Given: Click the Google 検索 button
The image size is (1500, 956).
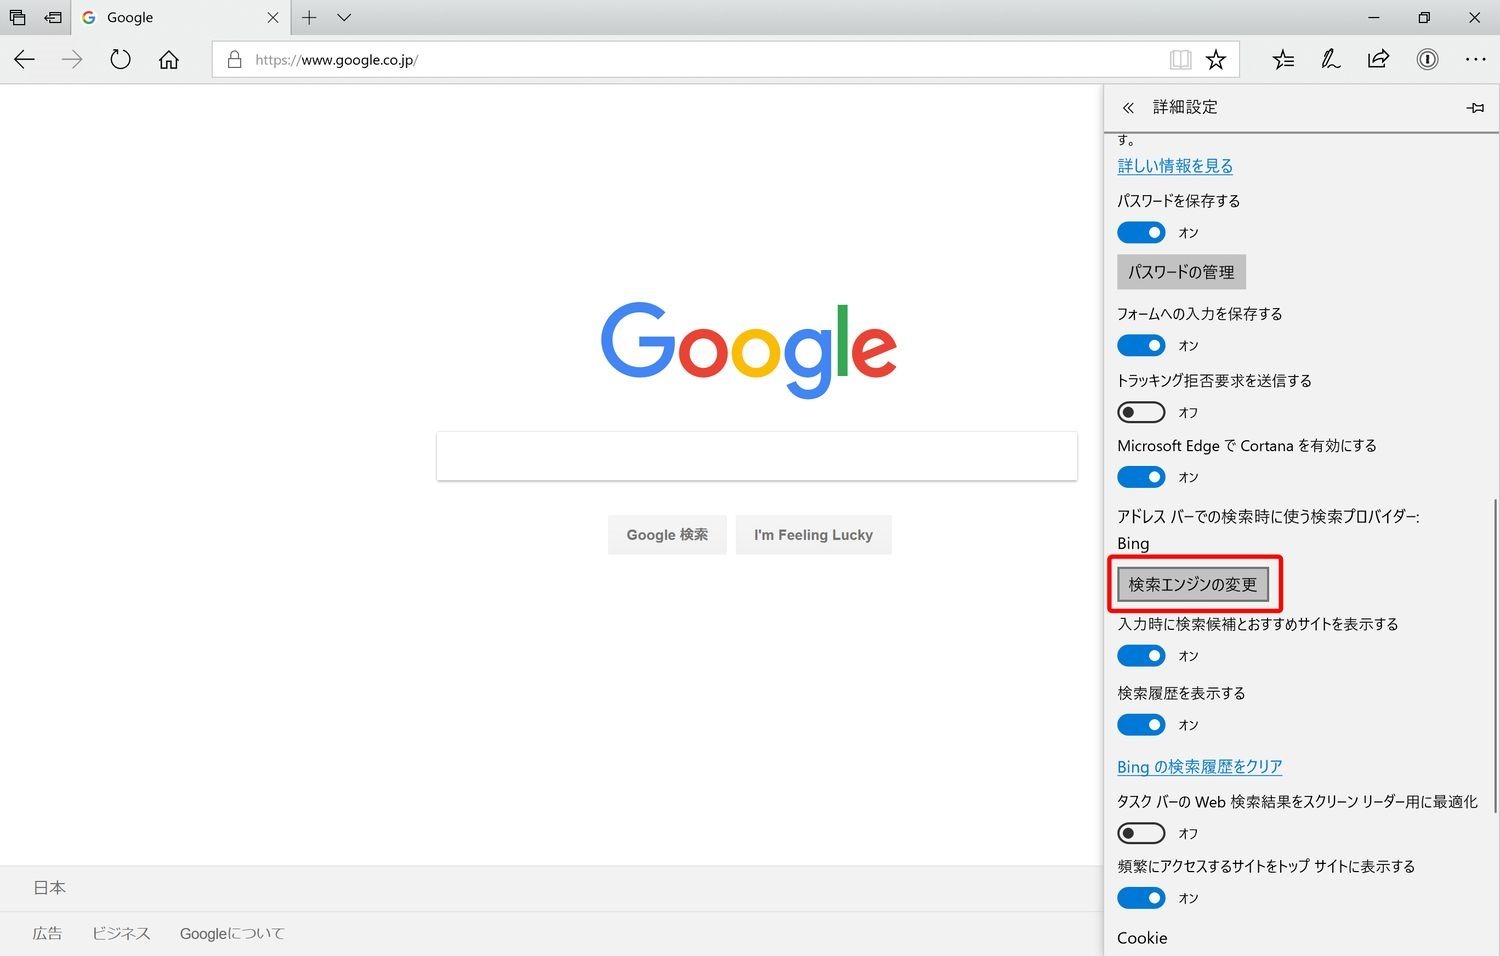Looking at the screenshot, I should [667, 535].
